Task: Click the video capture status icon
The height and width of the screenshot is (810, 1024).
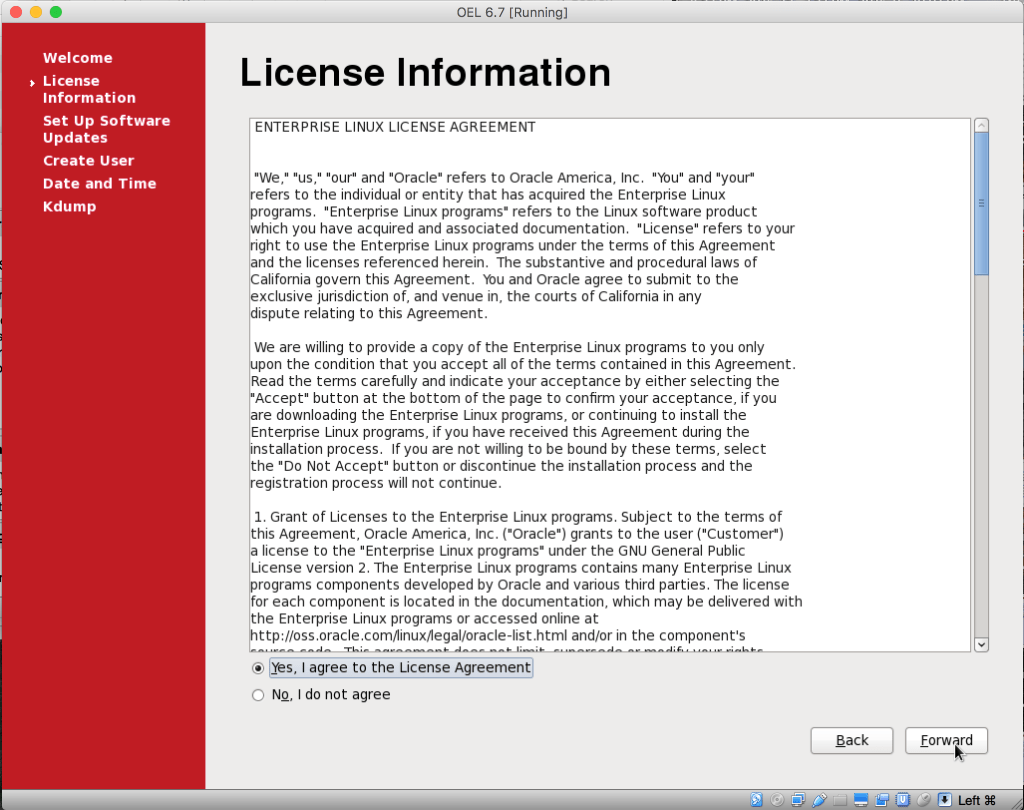Action: (882, 800)
